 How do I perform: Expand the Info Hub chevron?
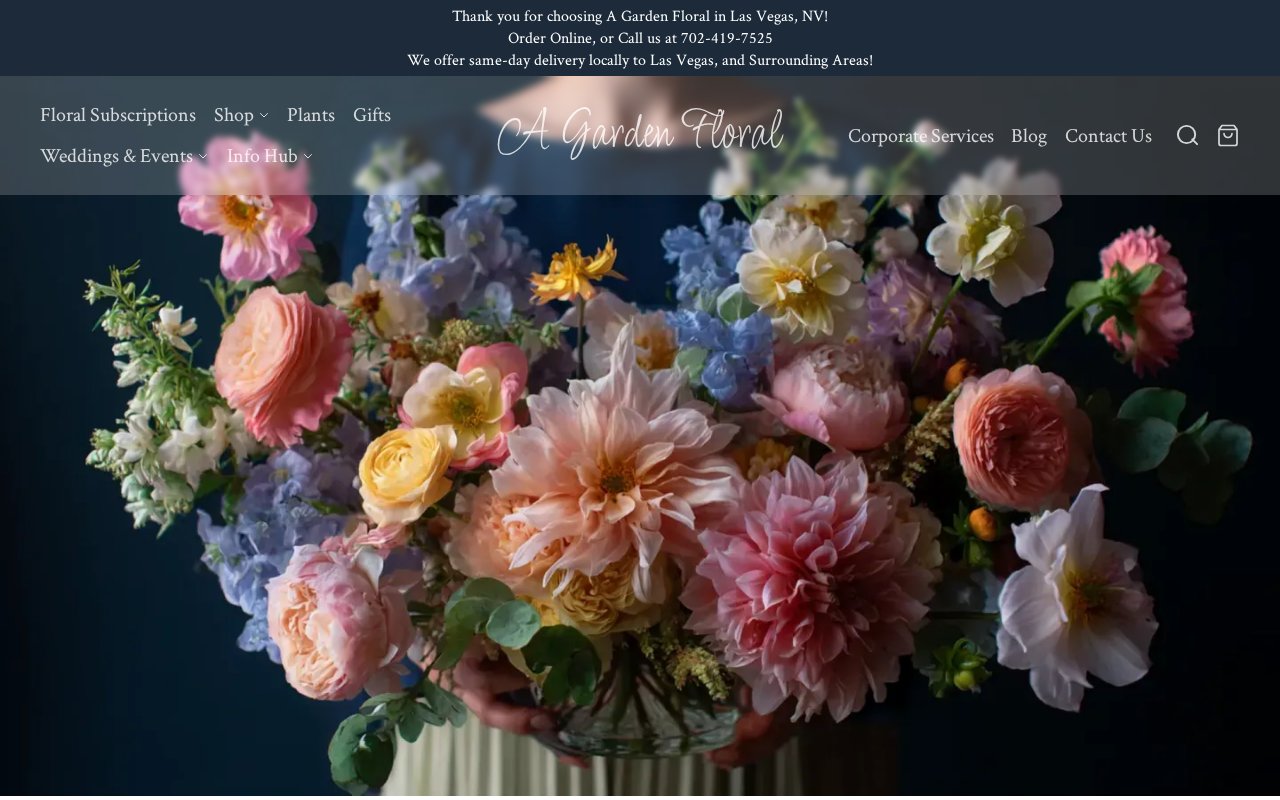coord(308,157)
